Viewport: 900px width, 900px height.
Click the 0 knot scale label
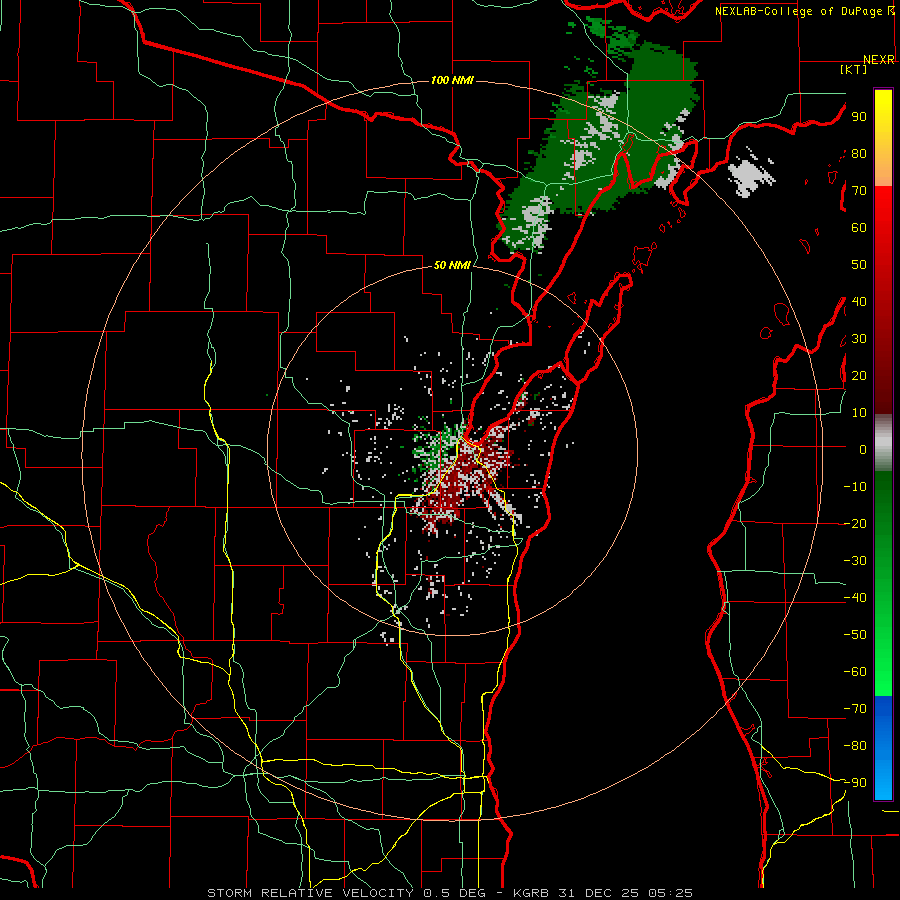[863, 450]
